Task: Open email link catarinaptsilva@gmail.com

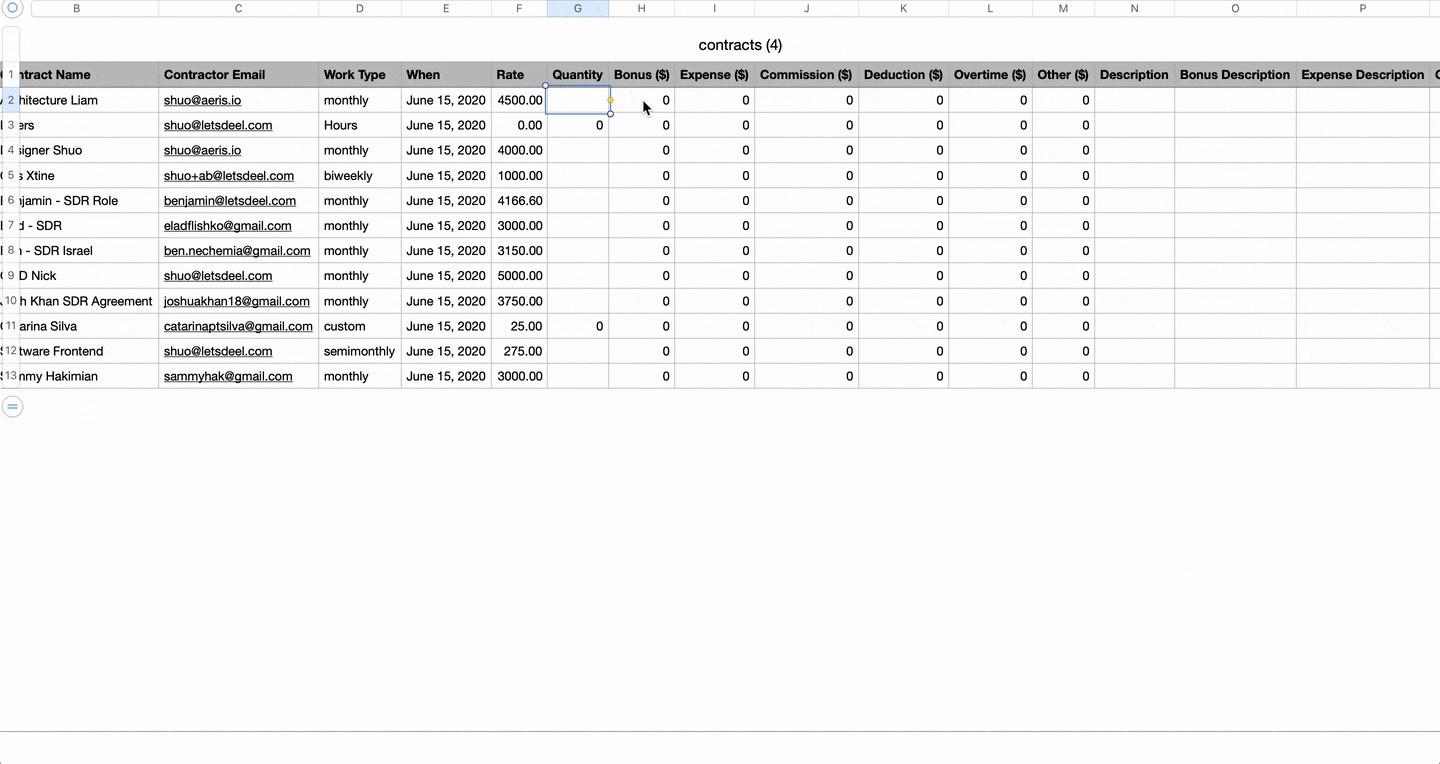Action: pyautogui.click(x=238, y=326)
